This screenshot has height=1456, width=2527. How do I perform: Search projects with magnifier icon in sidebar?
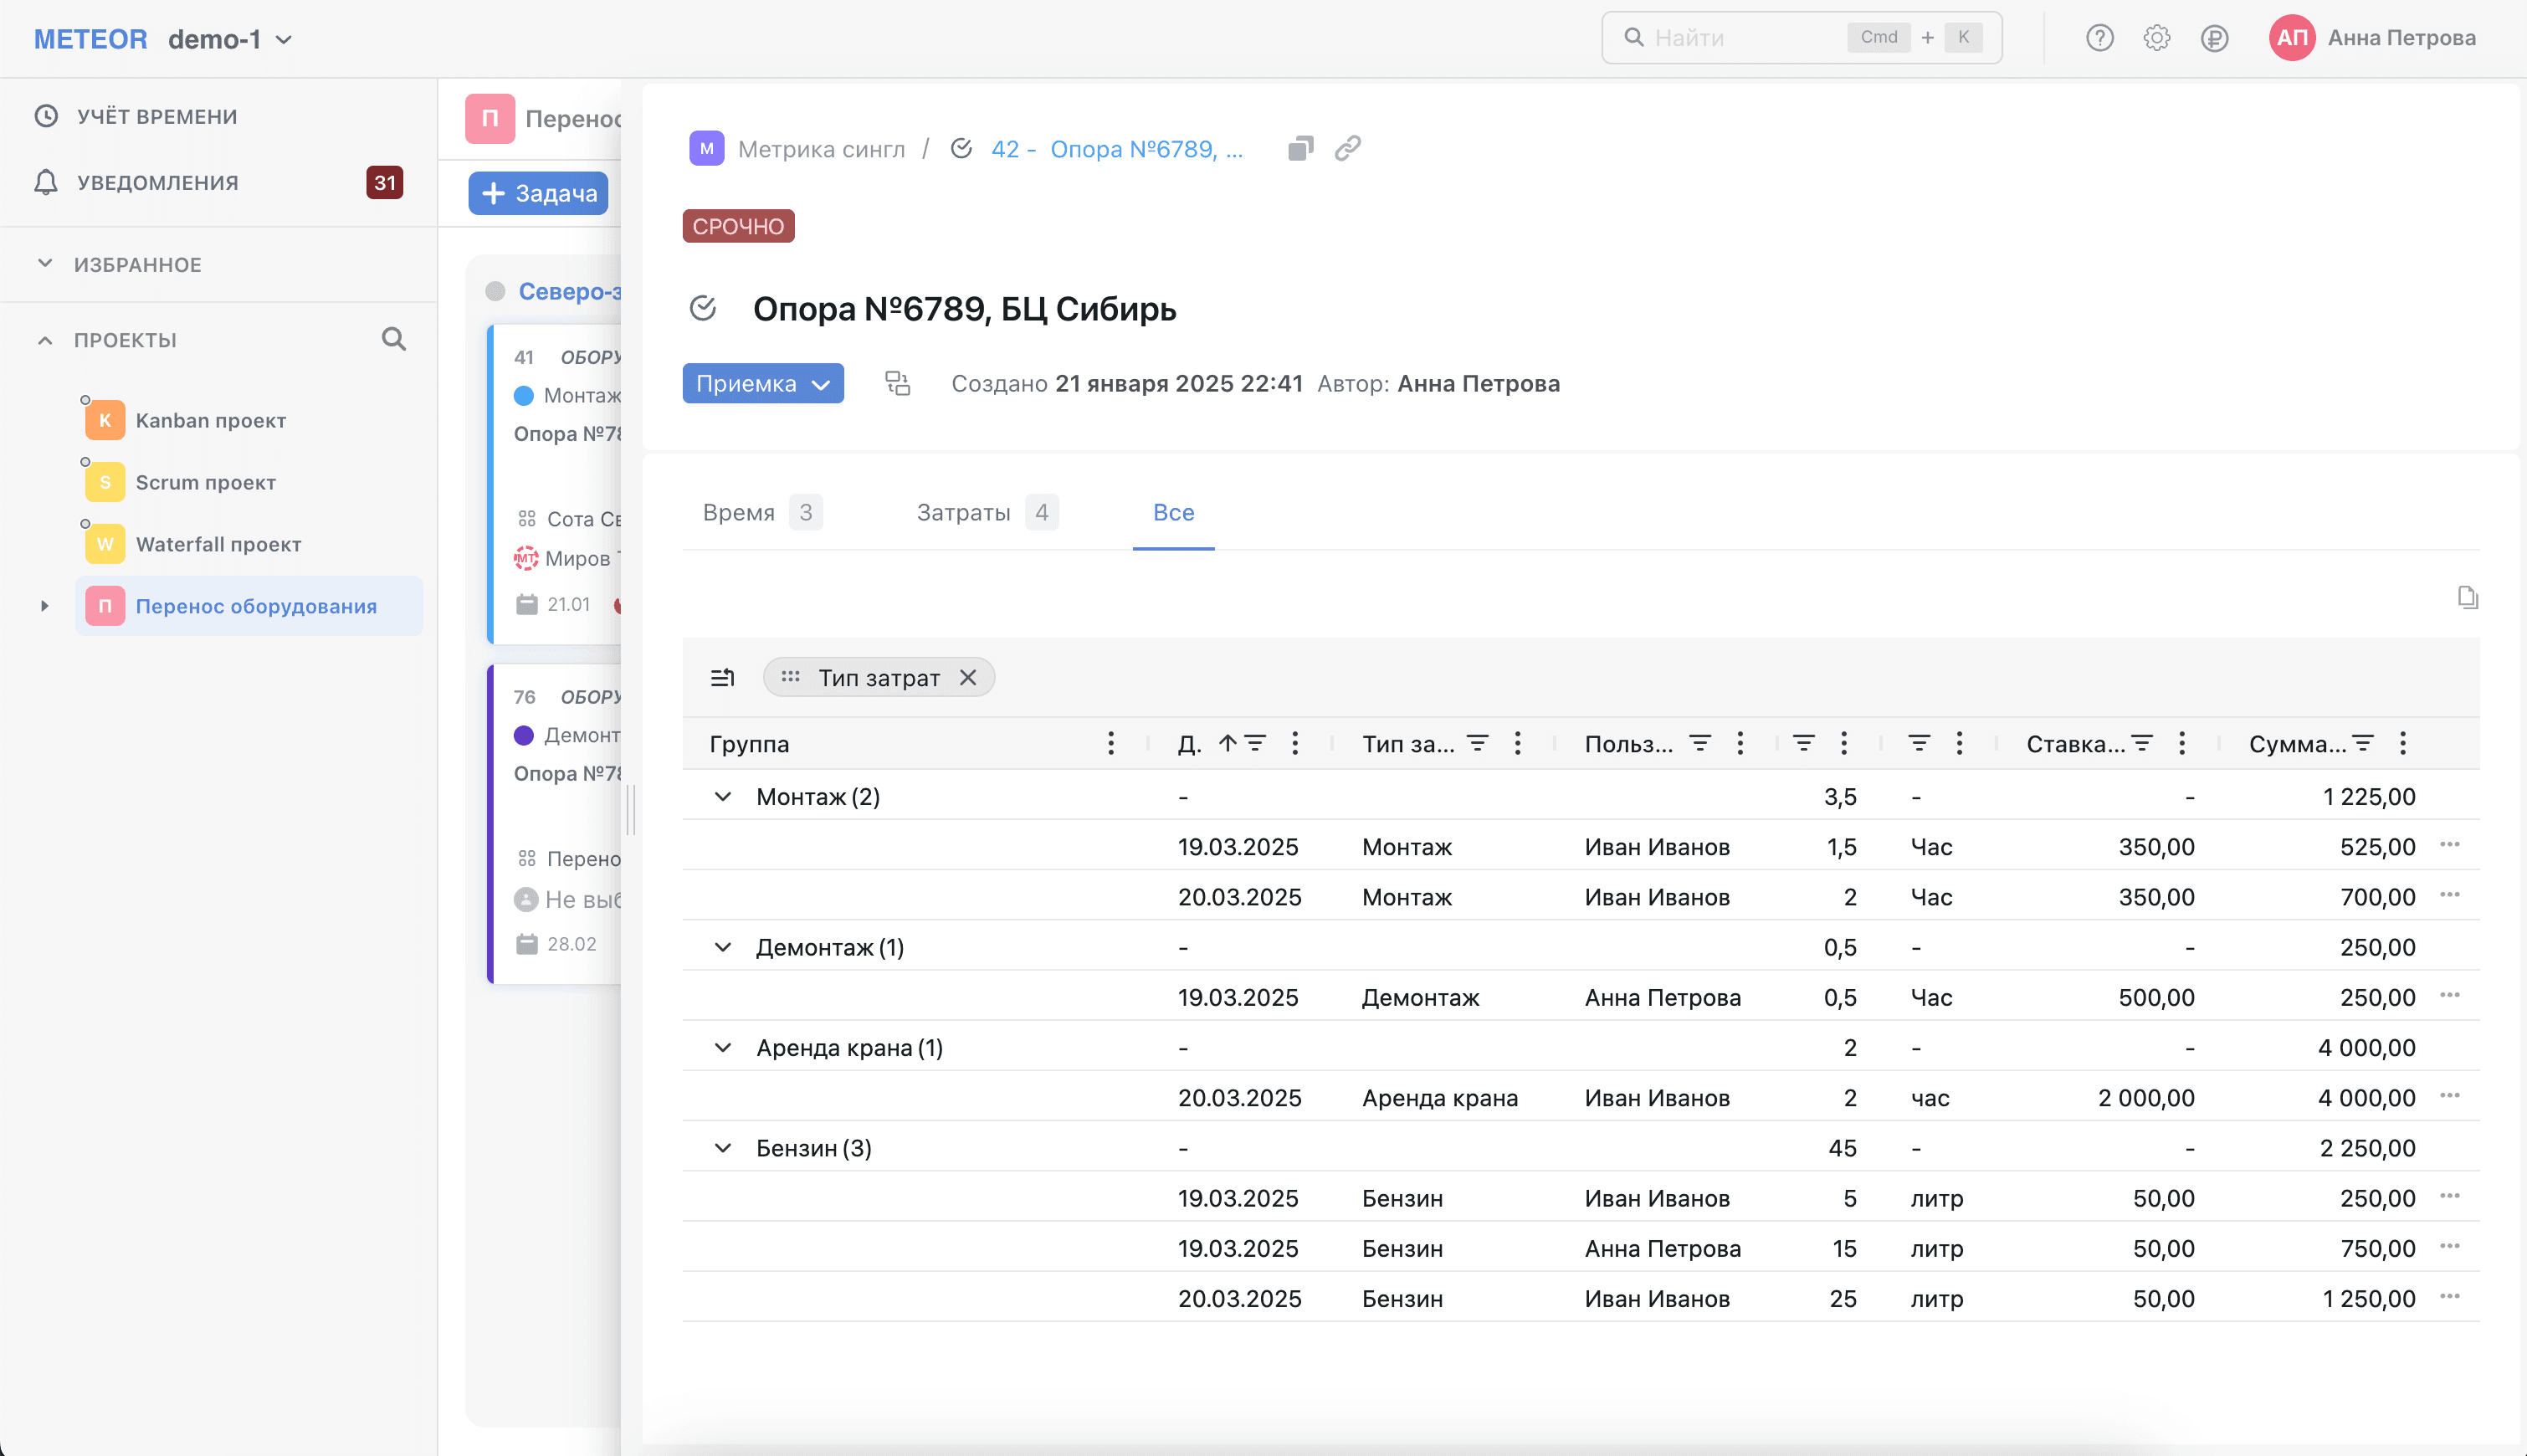click(x=394, y=339)
